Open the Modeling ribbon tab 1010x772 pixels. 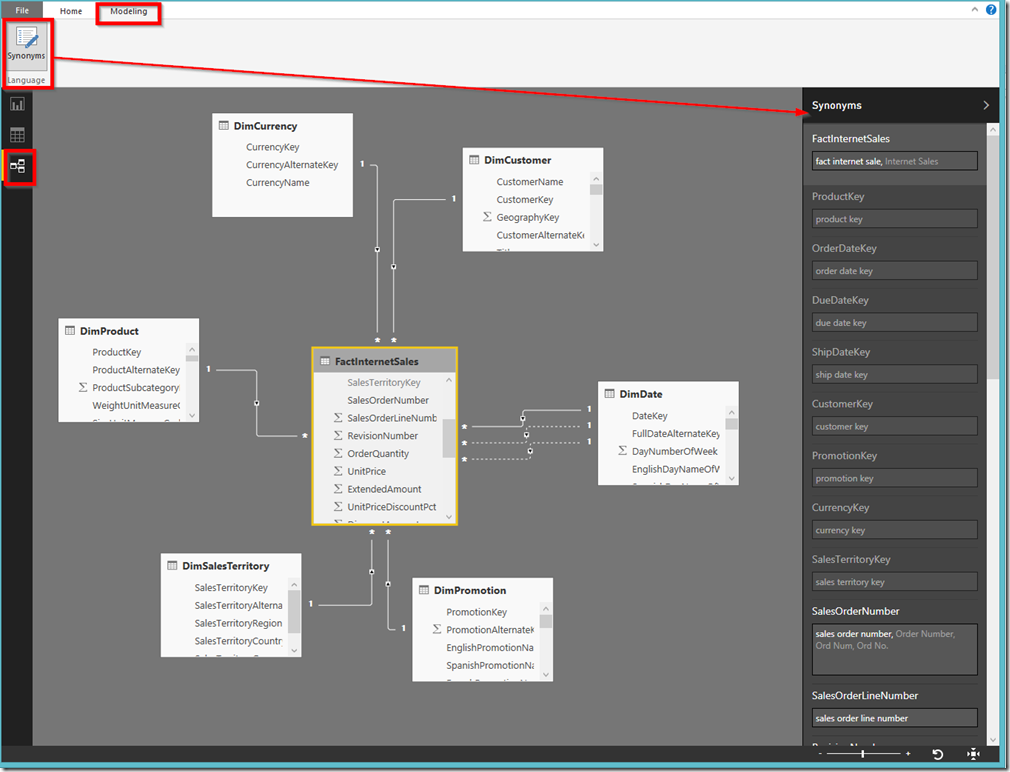click(128, 11)
